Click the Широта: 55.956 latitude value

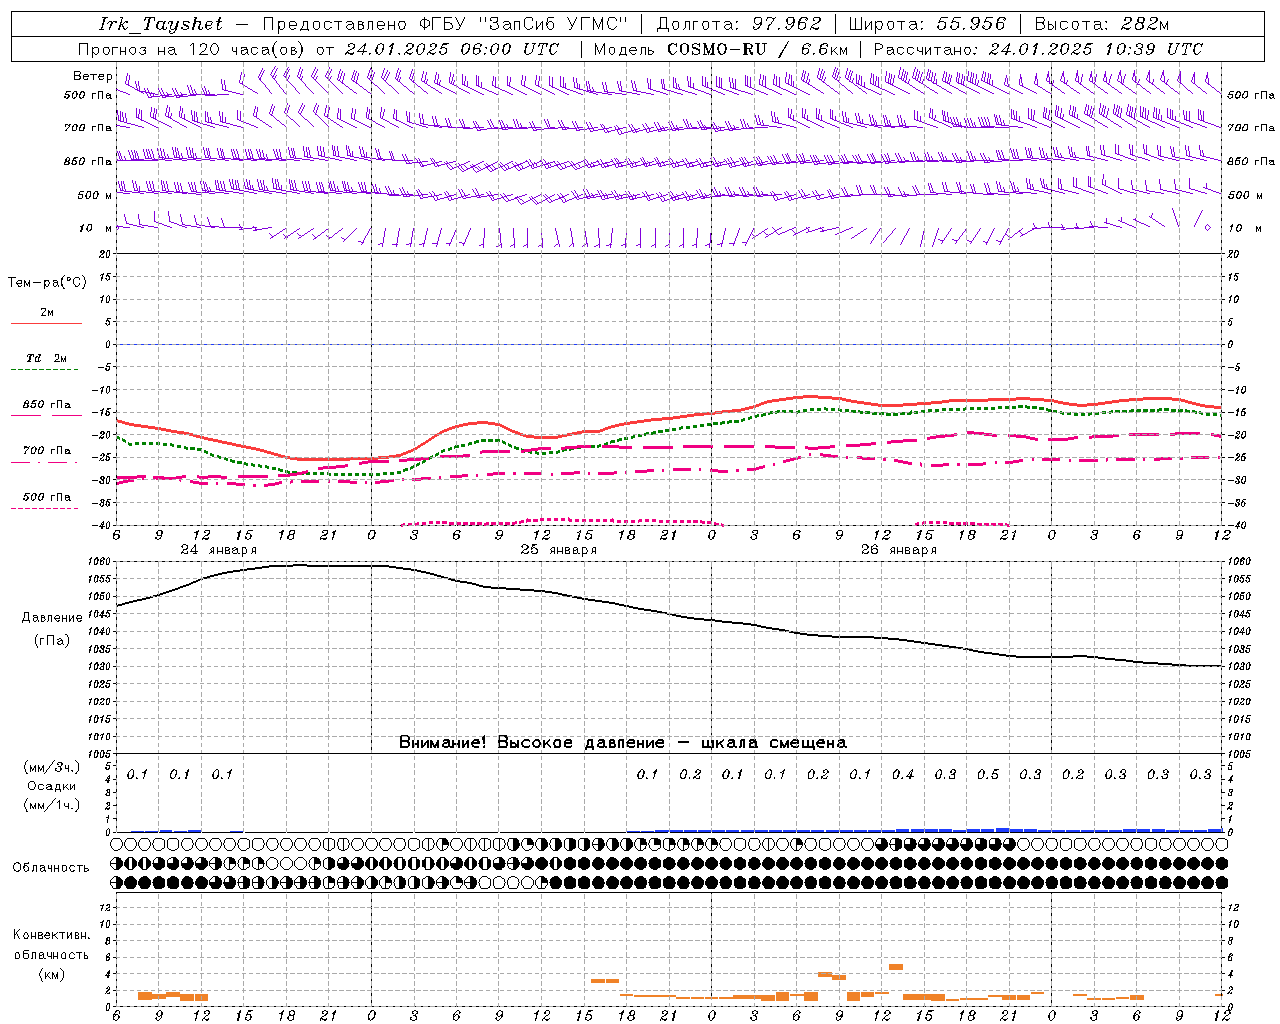pos(927,24)
